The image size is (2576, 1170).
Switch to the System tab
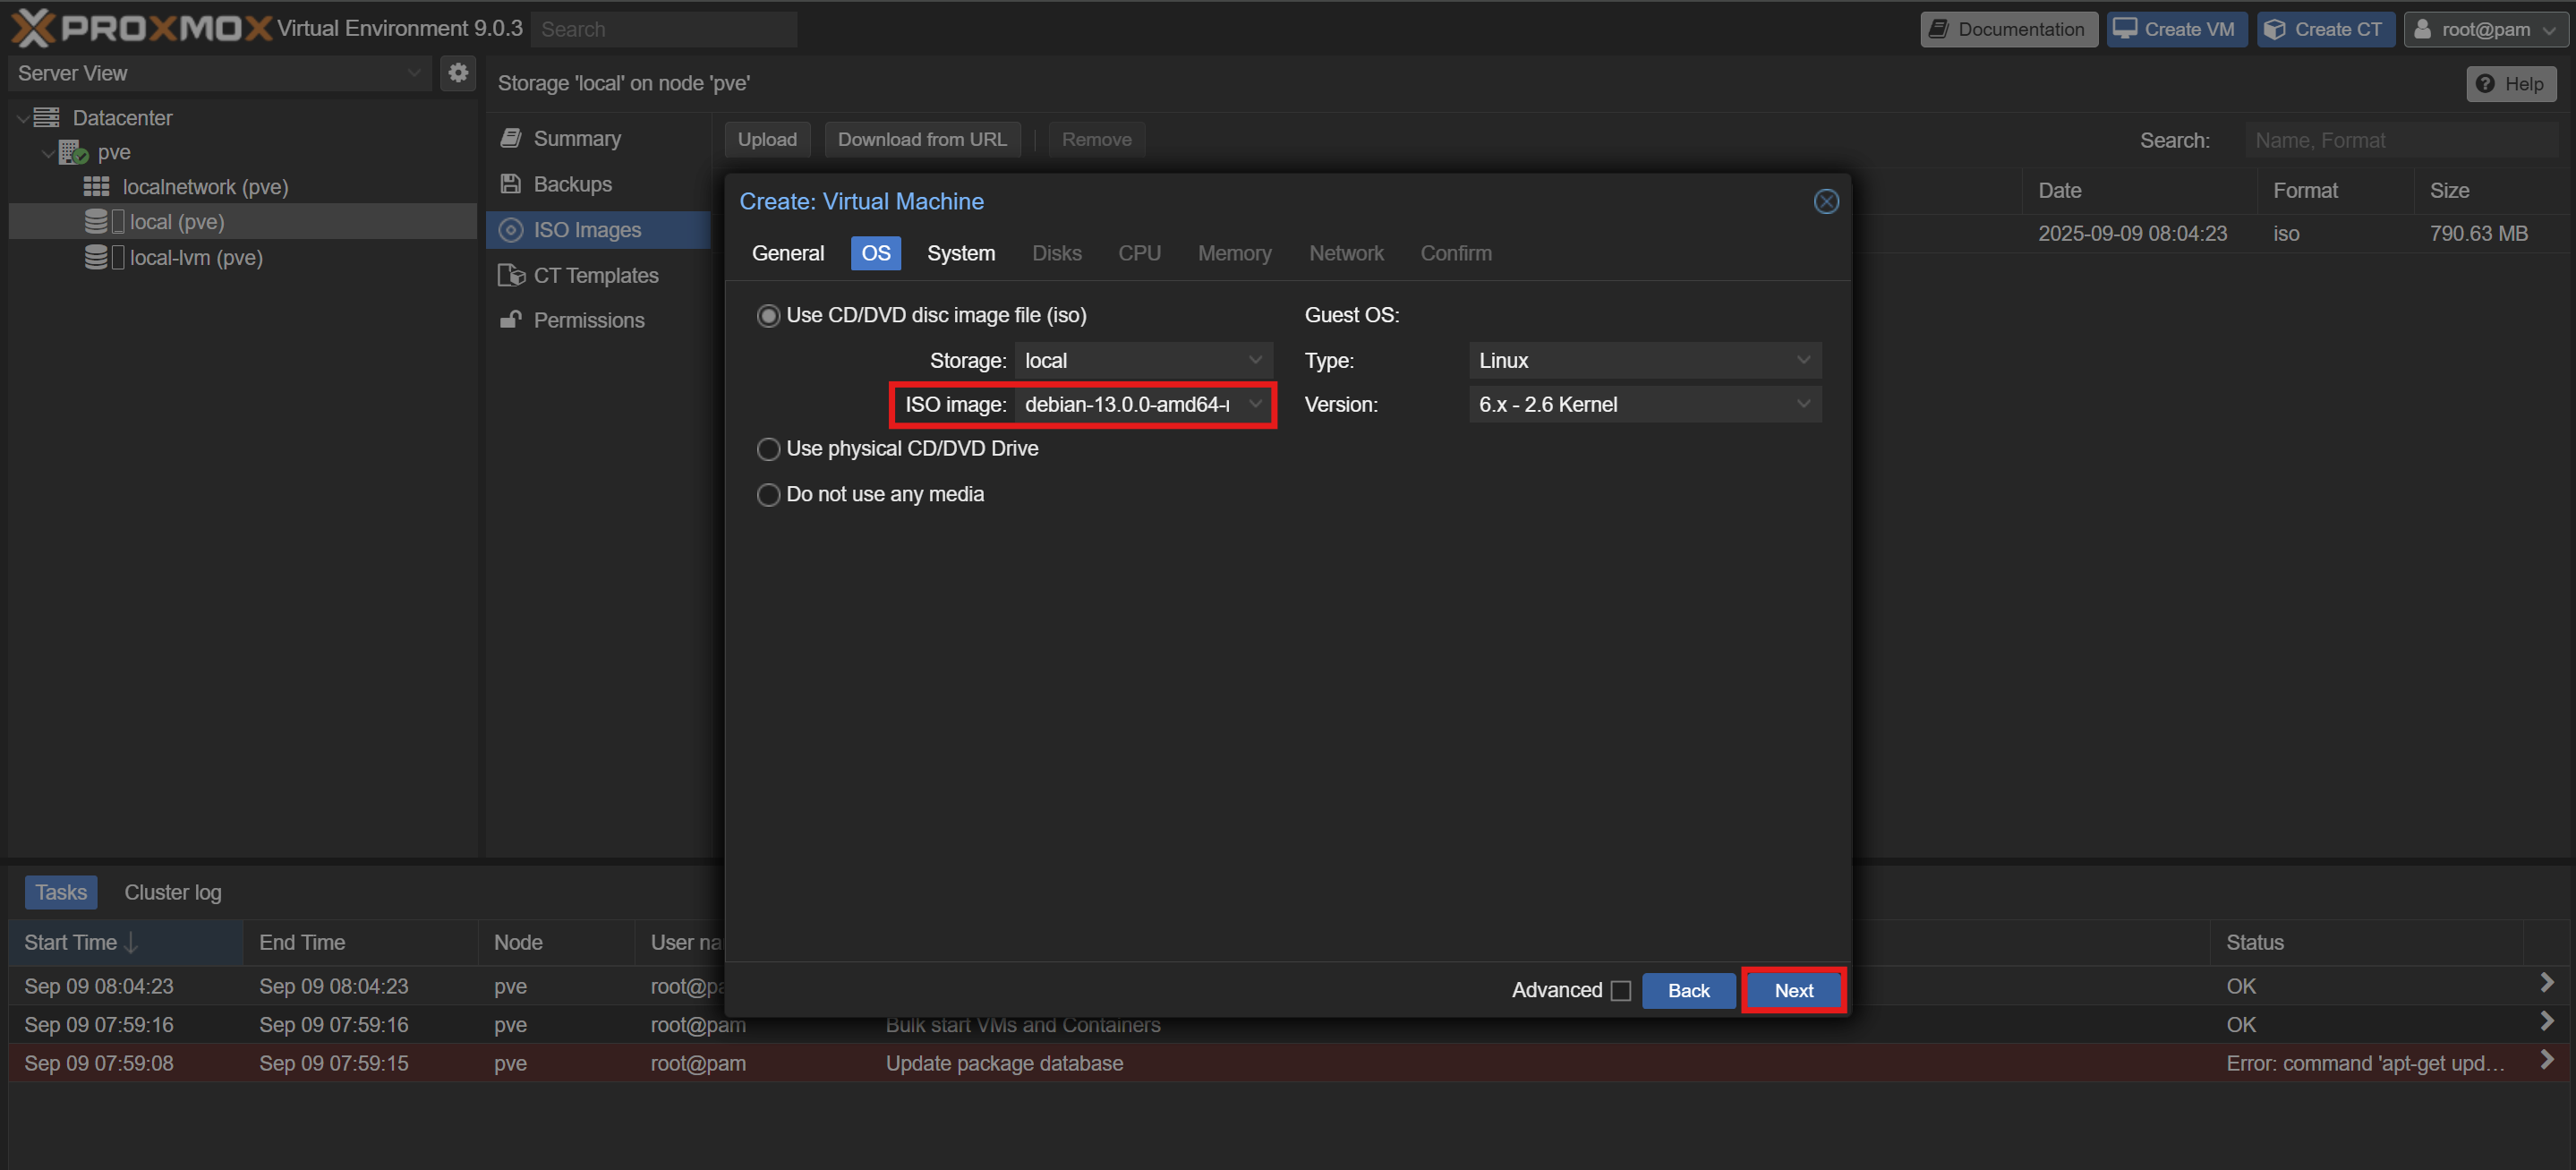pos(960,253)
